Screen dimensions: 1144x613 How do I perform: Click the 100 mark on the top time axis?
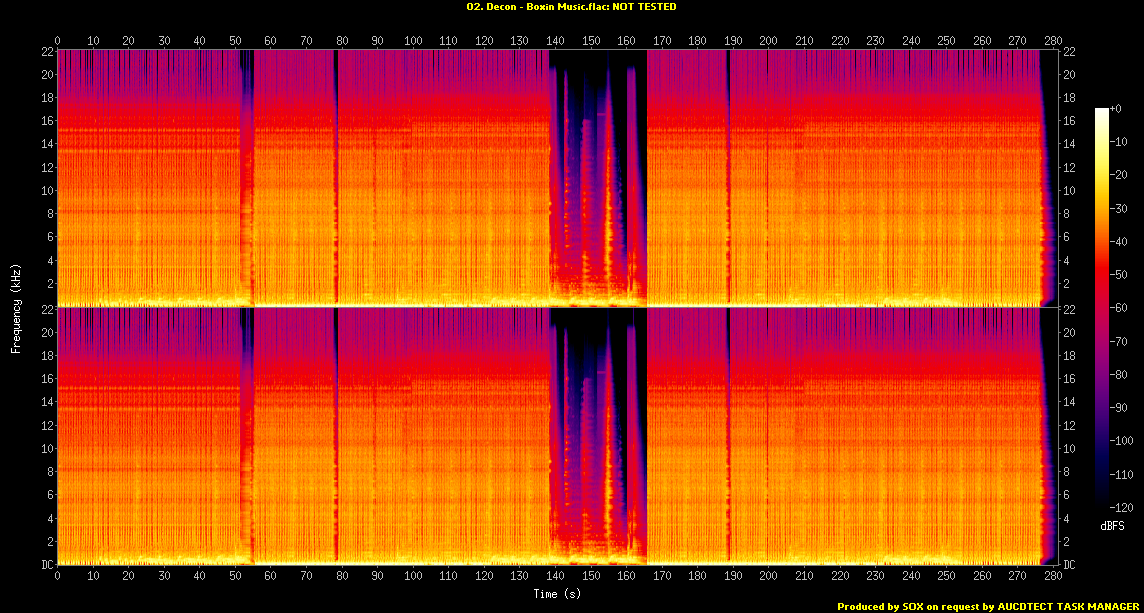413,41
